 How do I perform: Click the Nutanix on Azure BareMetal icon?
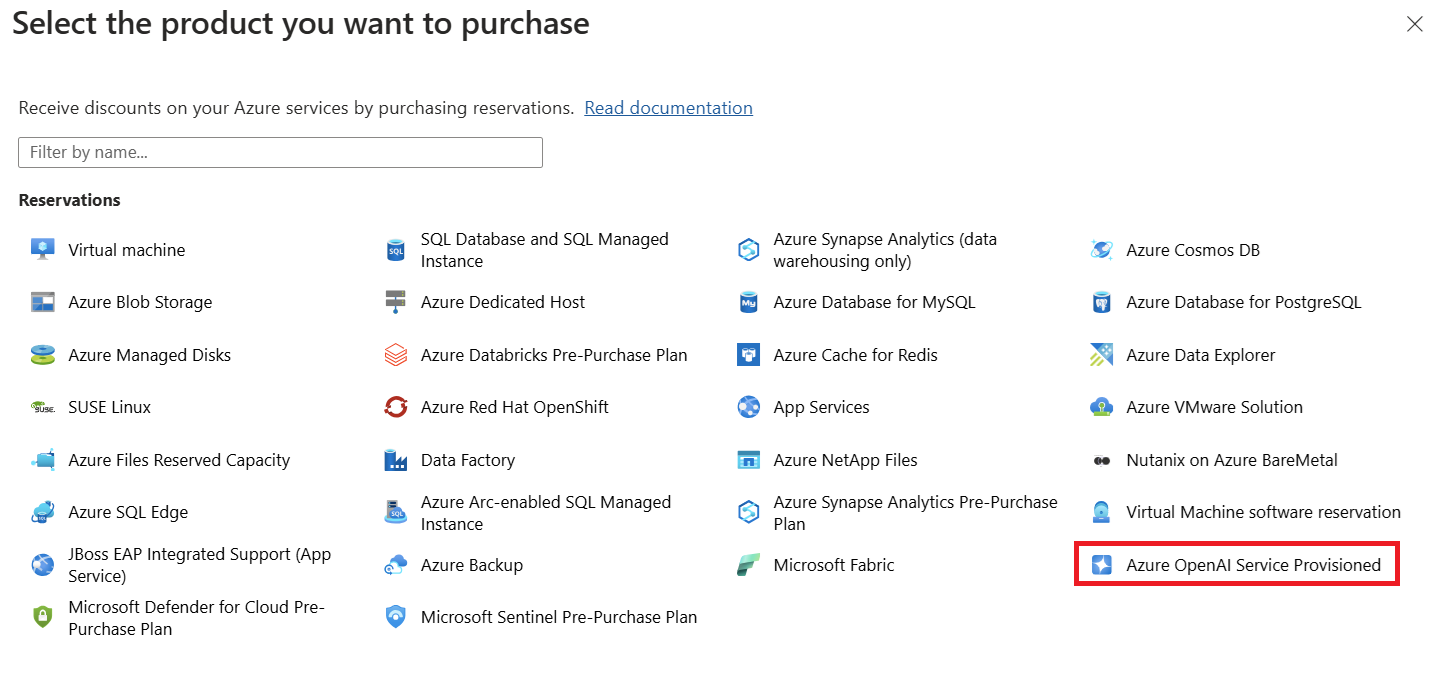click(1101, 461)
